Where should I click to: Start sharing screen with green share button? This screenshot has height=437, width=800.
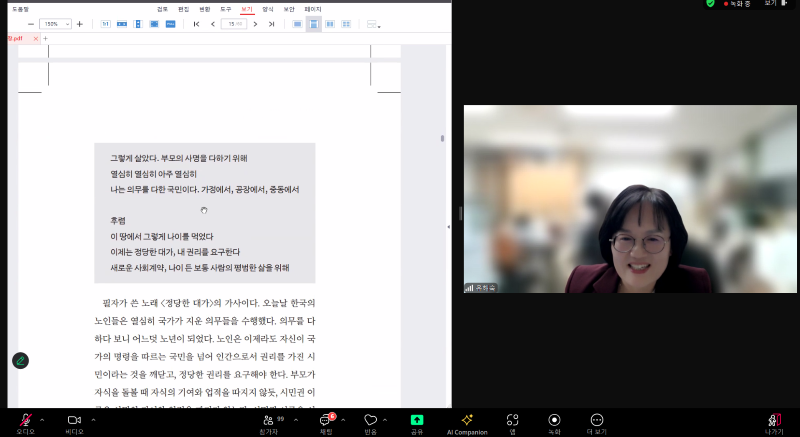tap(417, 420)
